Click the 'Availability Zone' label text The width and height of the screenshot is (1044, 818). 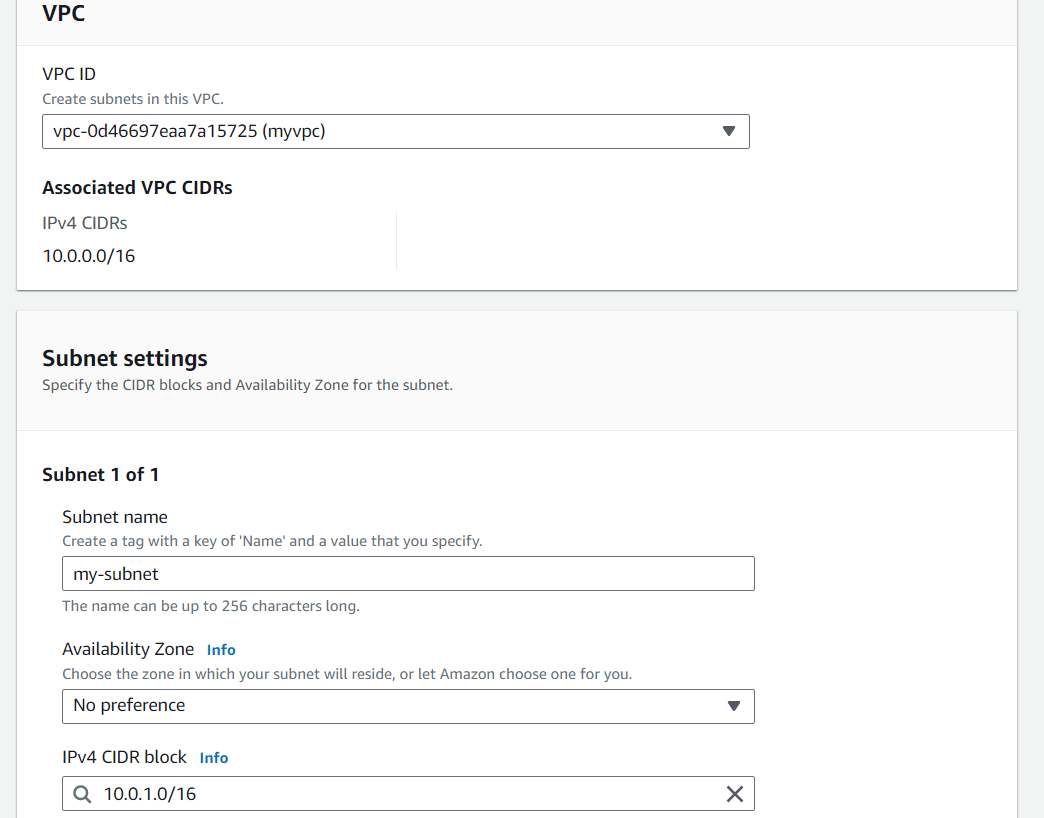pyautogui.click(x=128, y=650)
